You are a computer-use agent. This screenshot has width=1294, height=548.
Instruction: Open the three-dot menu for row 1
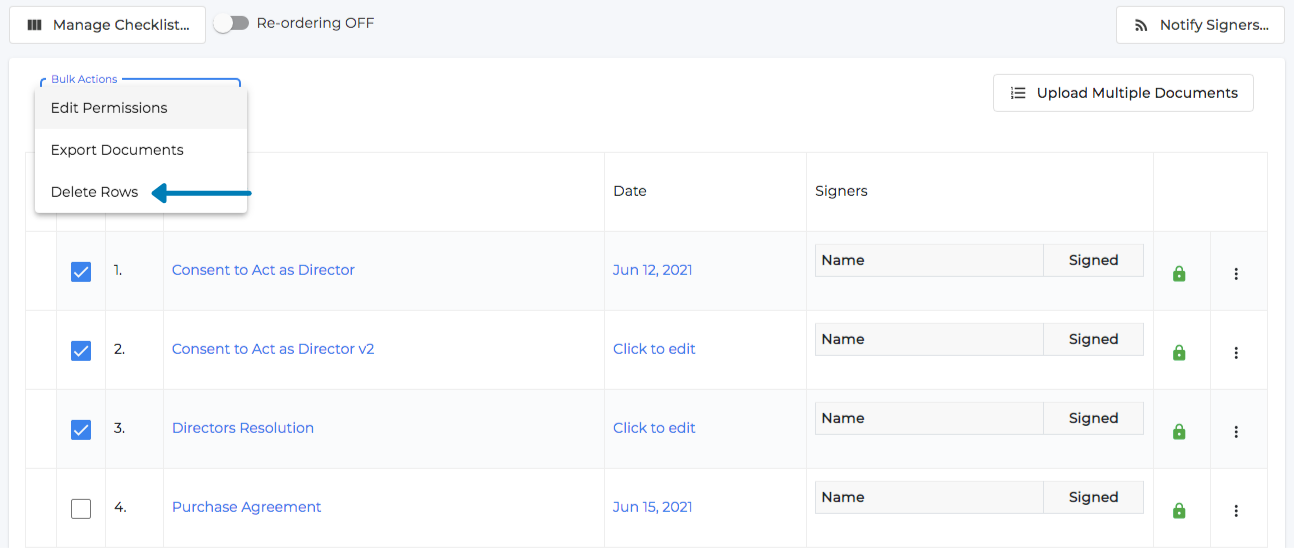click(x=1236, y=274)
